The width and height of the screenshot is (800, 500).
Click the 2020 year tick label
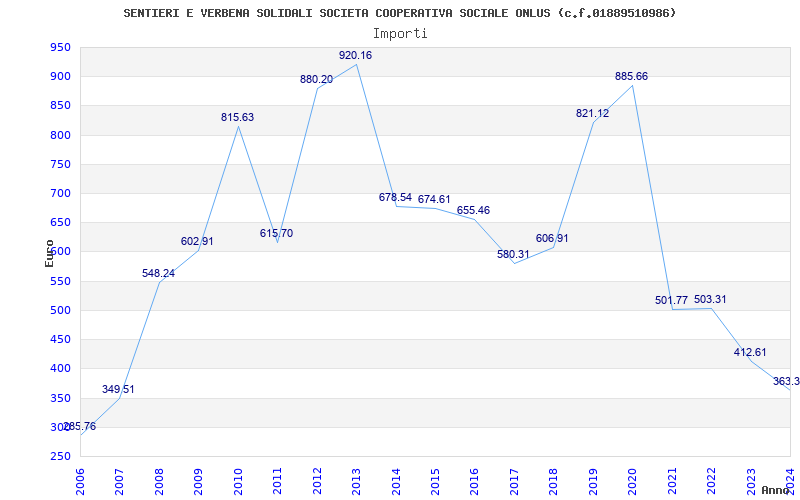click(633, 482)
